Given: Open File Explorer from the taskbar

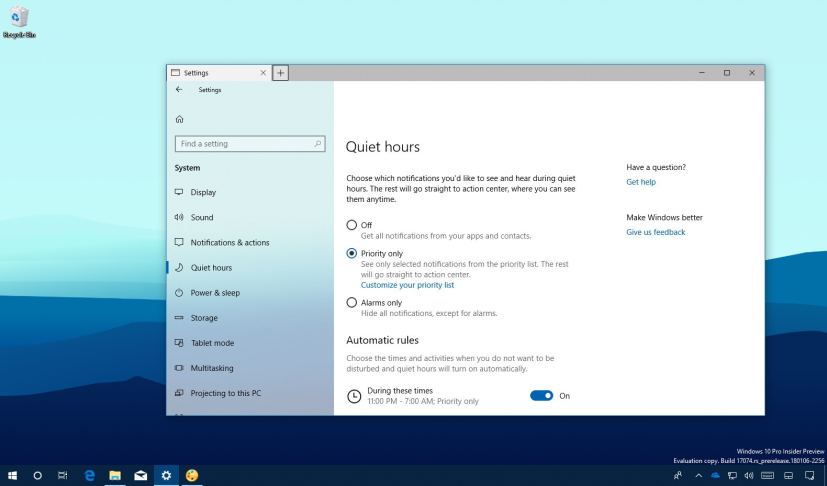Looking at the screenshot, I should tap(115, 475).
